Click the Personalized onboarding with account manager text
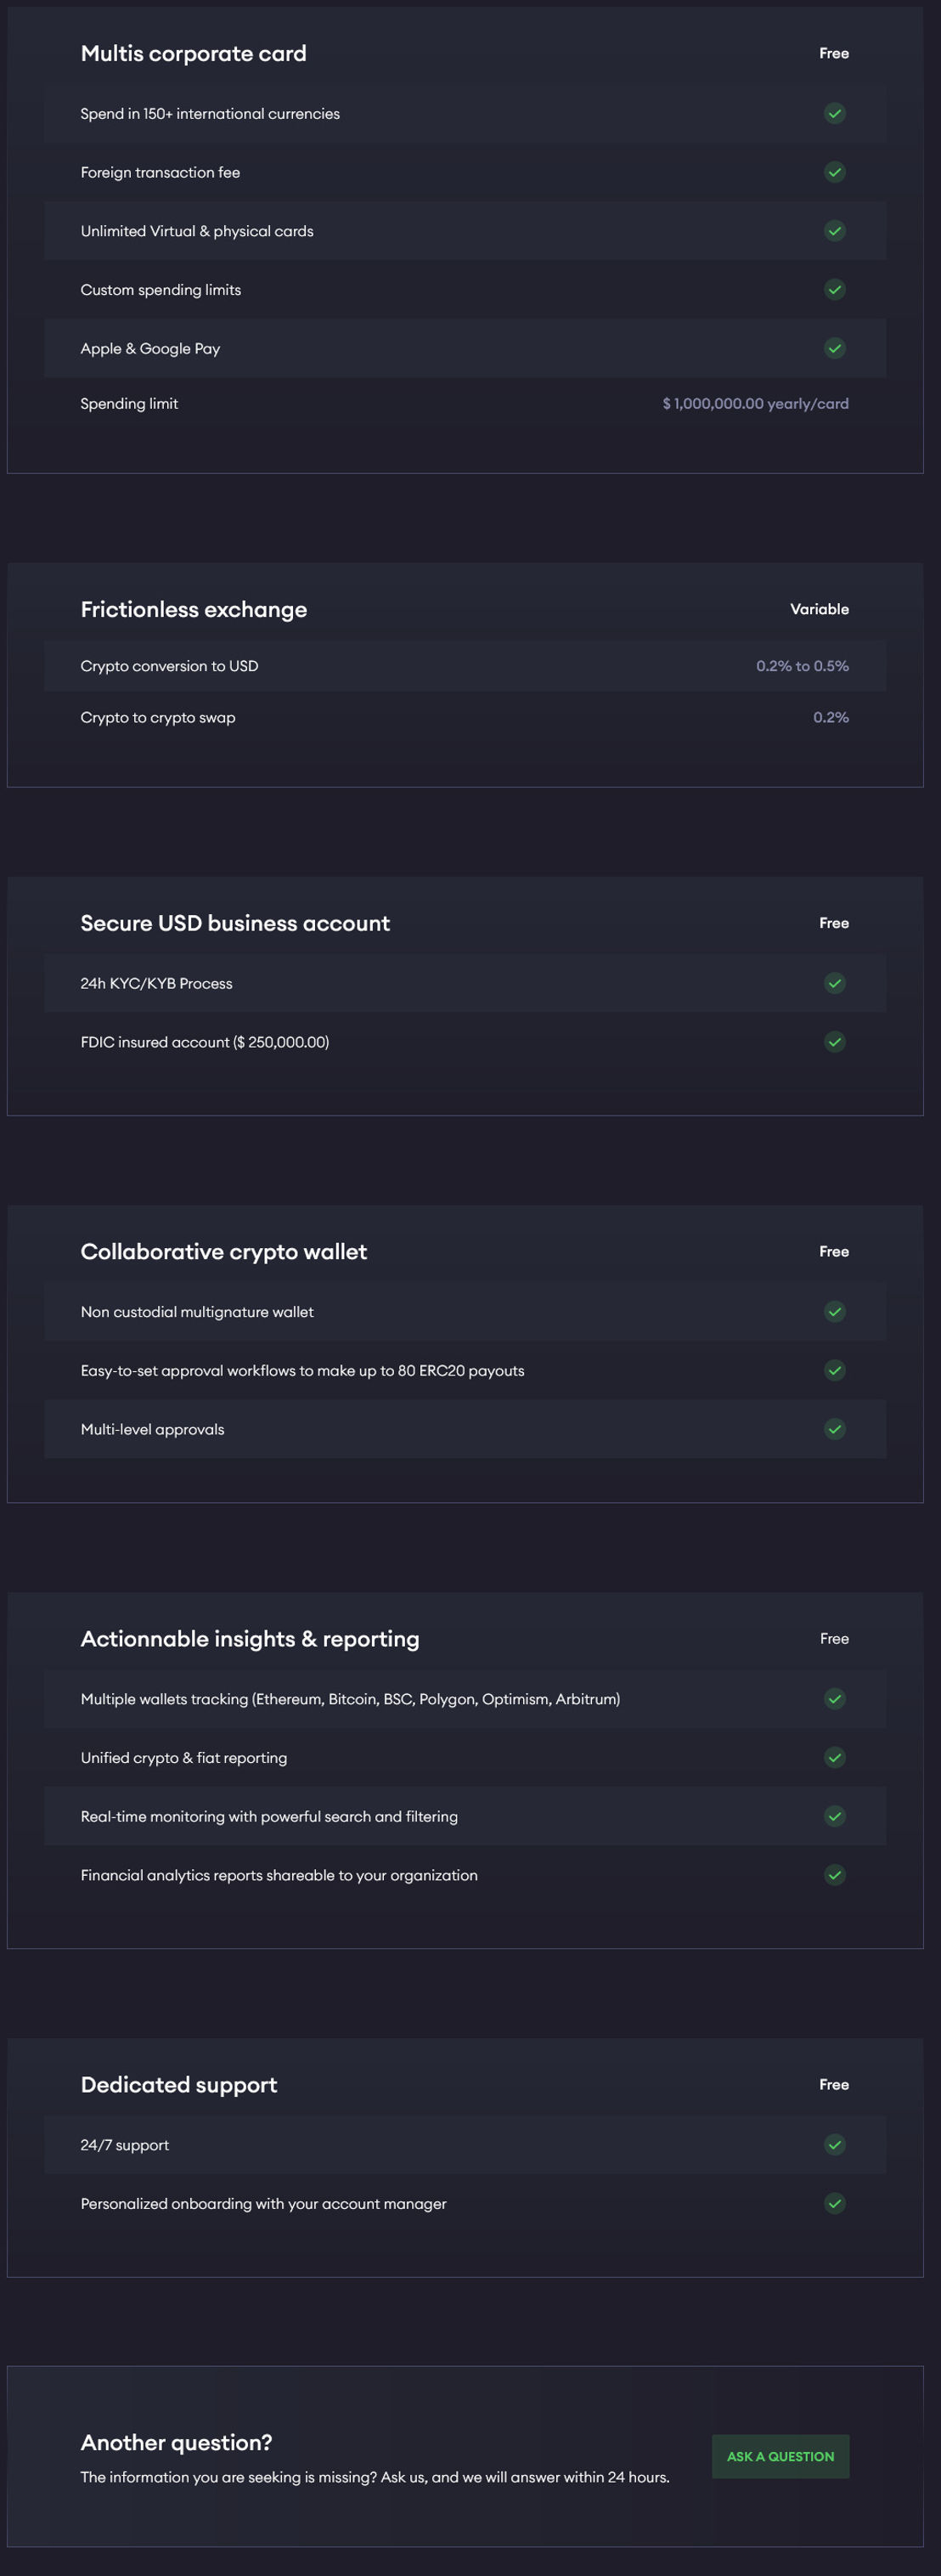 [263, 2204]
